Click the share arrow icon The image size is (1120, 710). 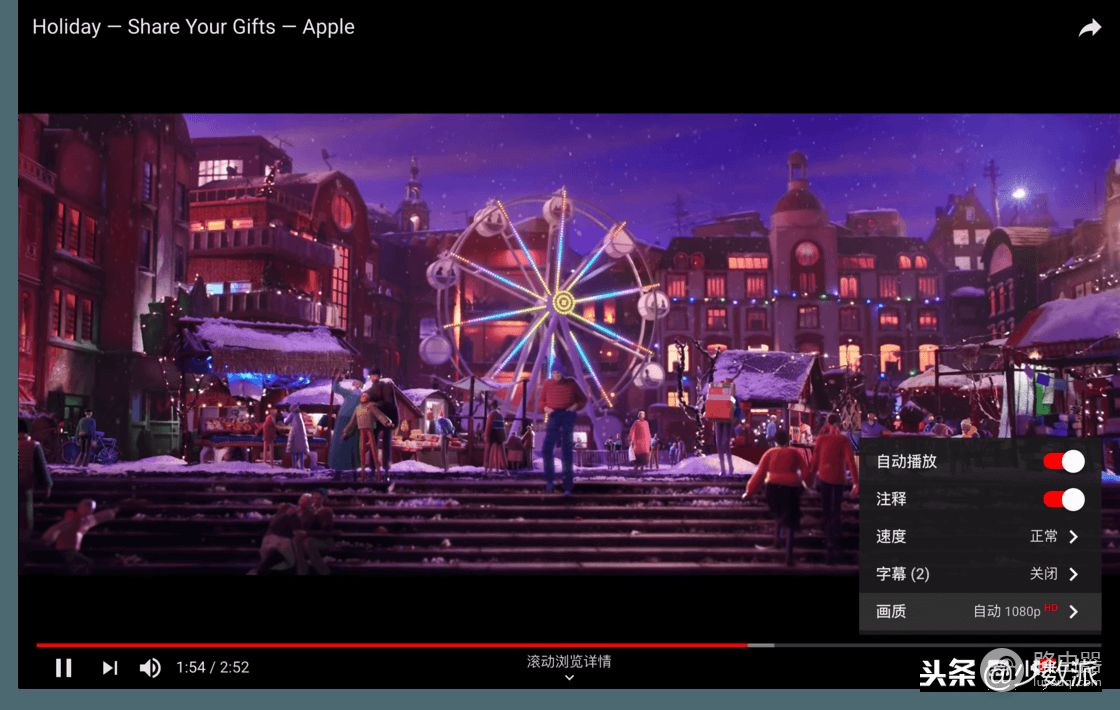click(1089, 28)
